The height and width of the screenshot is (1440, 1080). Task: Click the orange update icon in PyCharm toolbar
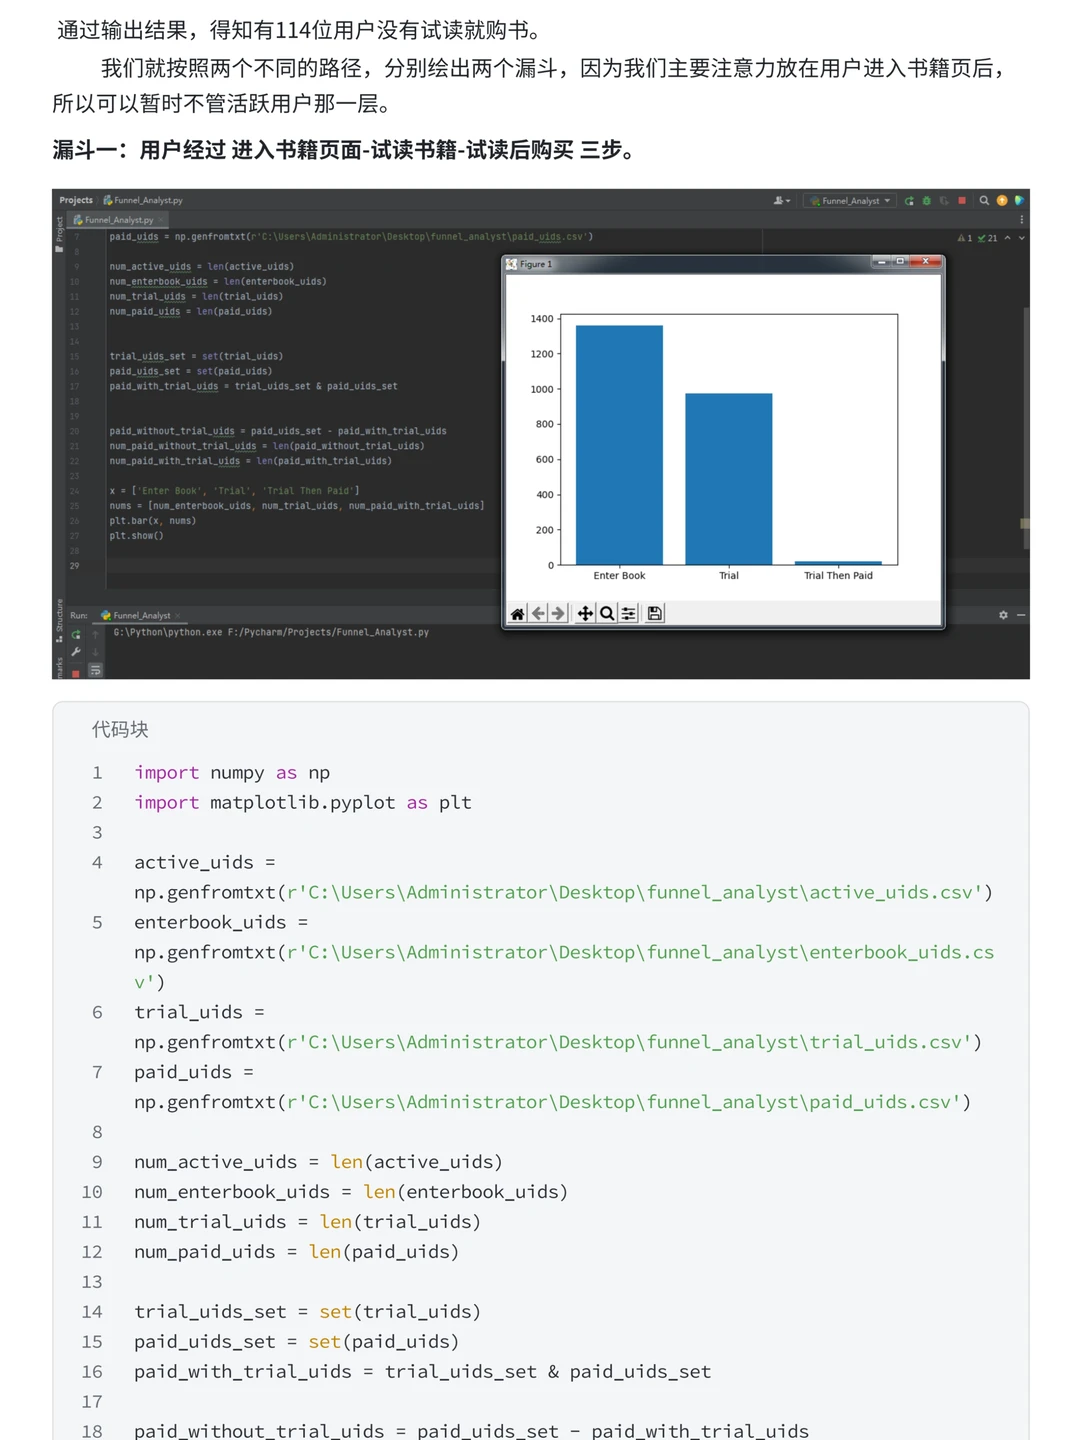tap(1002, 201)
